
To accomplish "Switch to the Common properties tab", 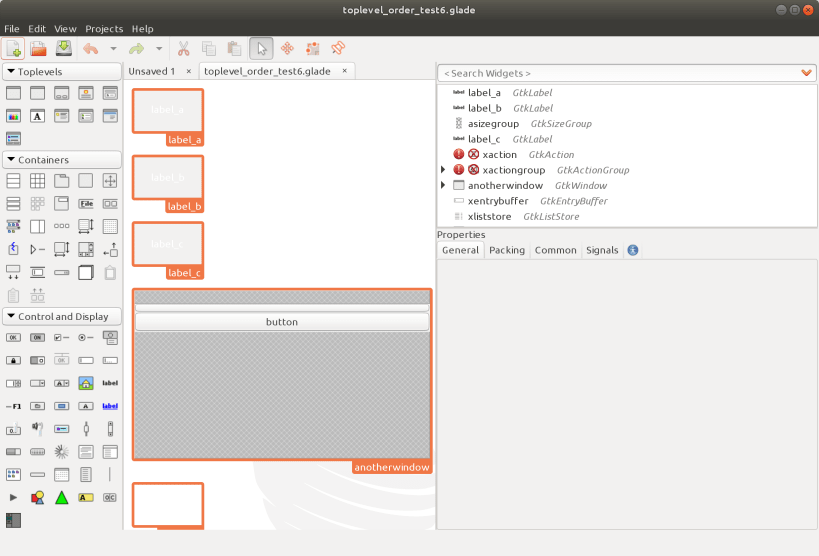I will pos(555,250).
